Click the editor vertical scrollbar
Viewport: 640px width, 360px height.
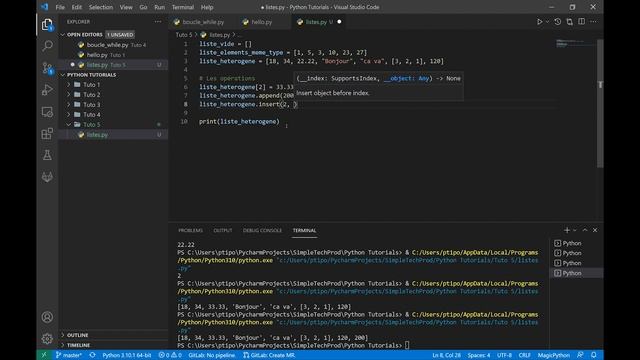pos(600,104)
